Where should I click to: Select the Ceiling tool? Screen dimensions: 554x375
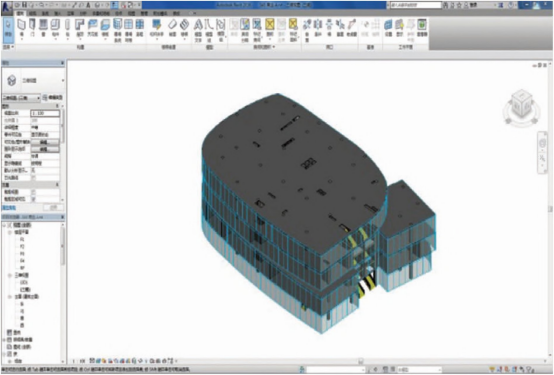pos(93,28)
